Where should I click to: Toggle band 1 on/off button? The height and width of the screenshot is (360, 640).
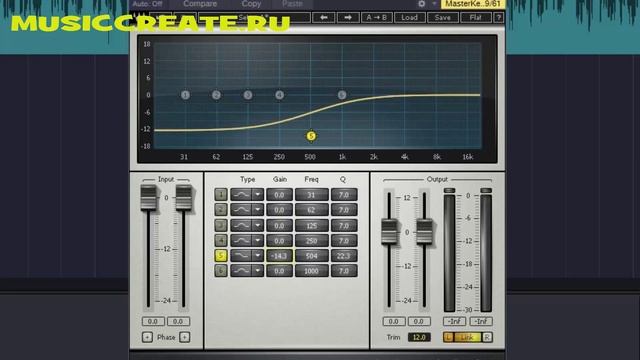pos(221,195)
